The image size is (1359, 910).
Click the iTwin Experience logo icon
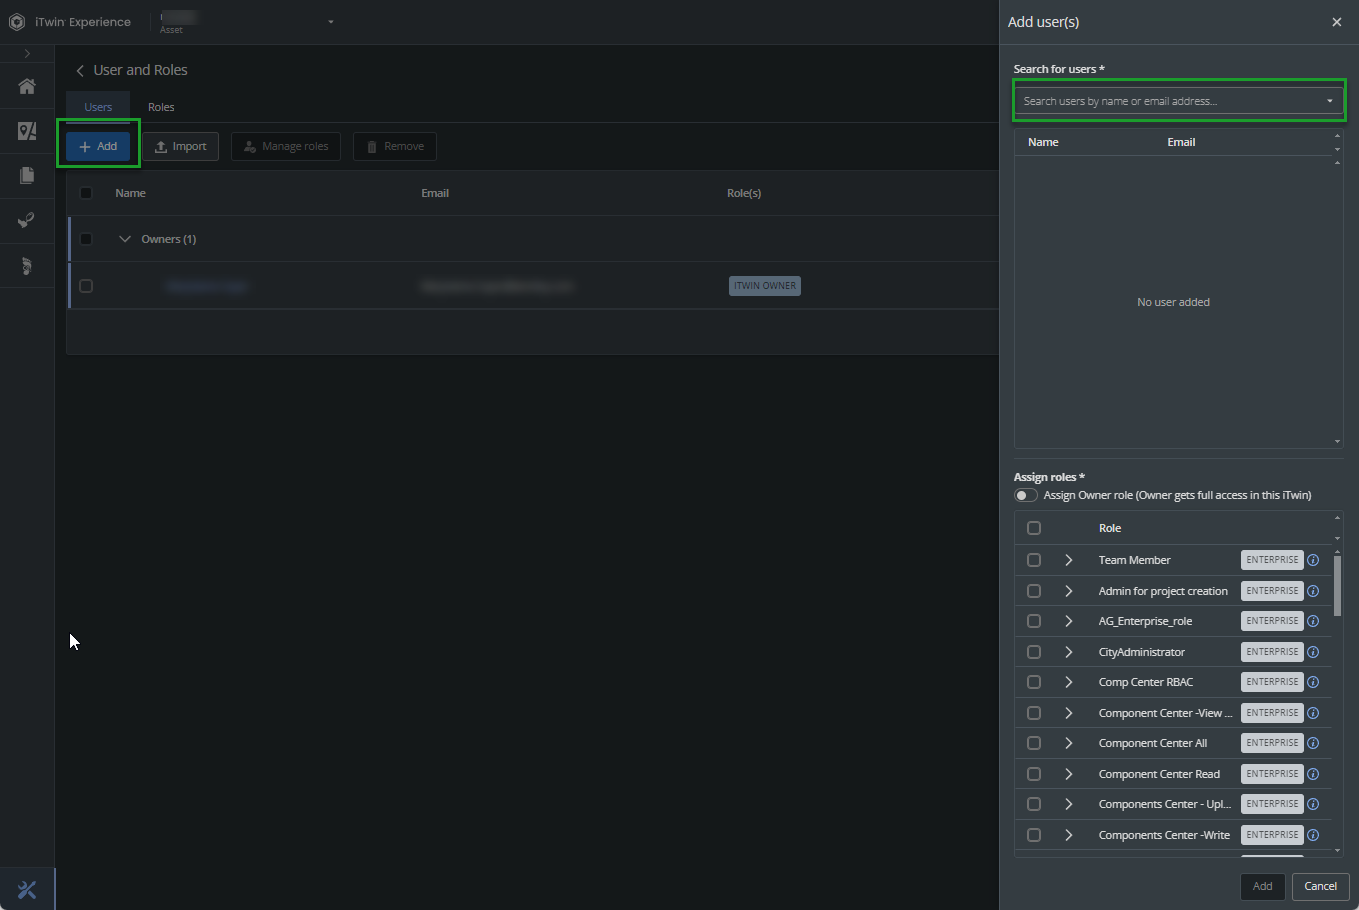coord(17,22)
